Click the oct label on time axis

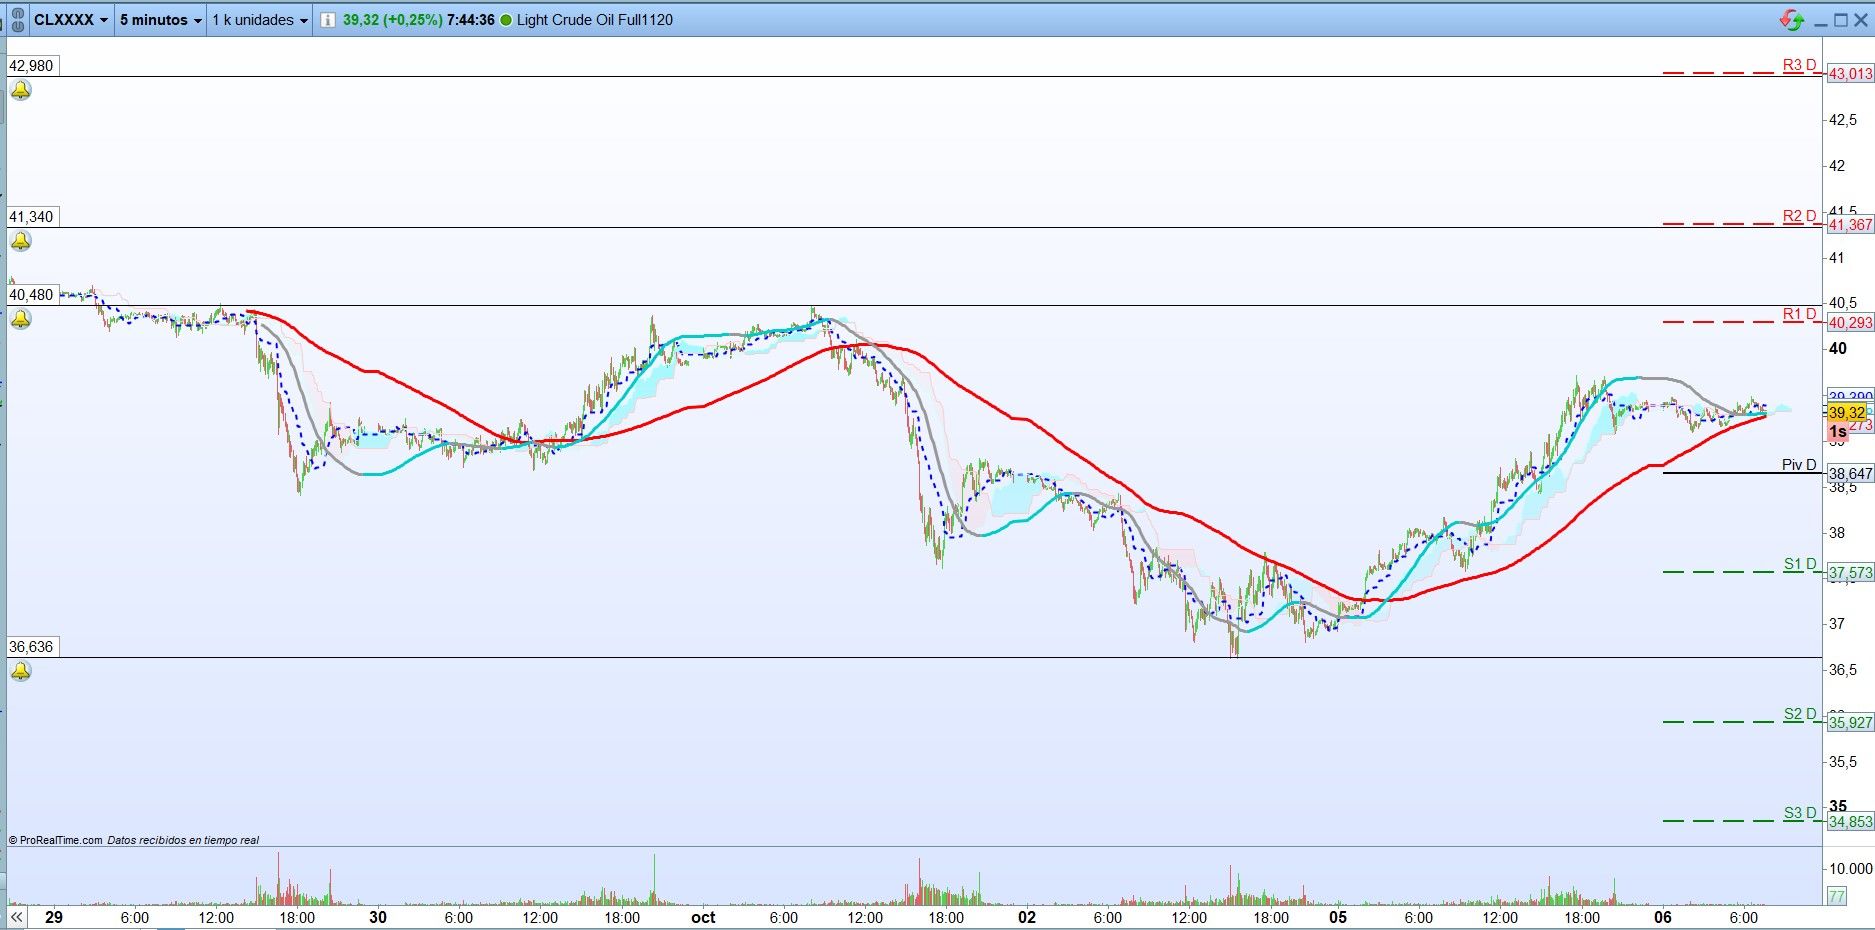(x=703, y=918)
